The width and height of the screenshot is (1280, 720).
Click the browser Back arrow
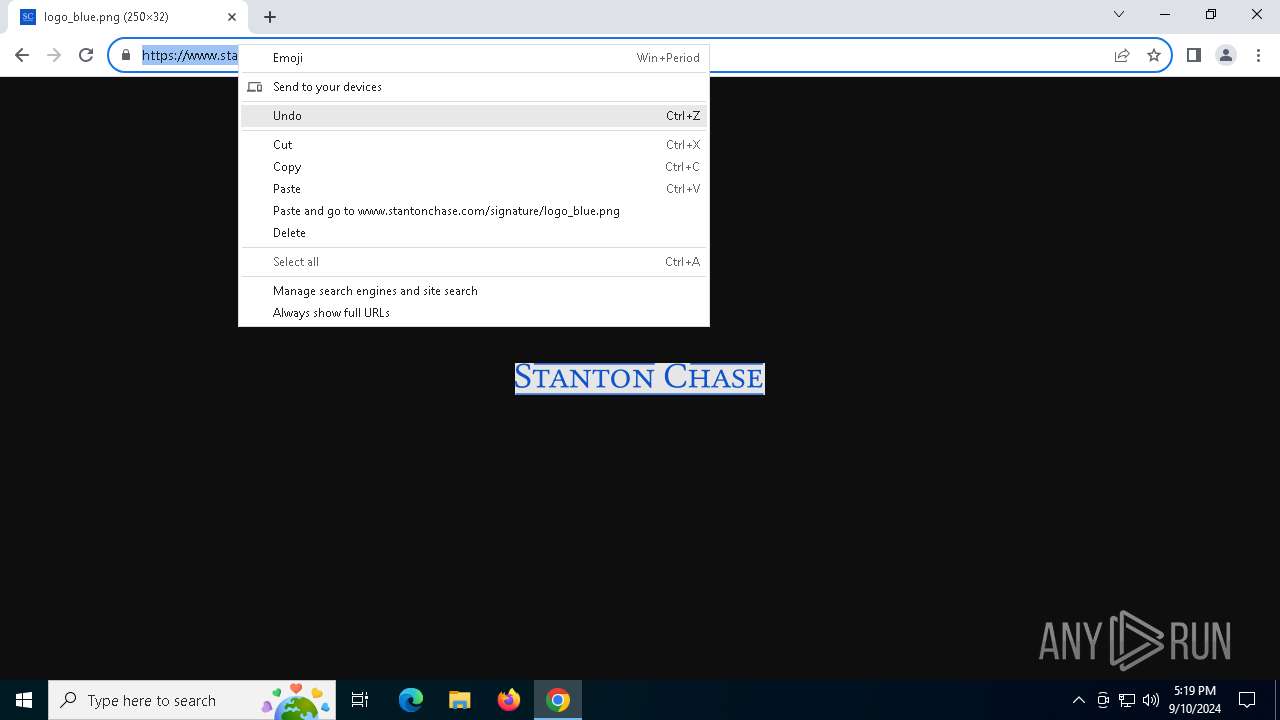(22, 55)
